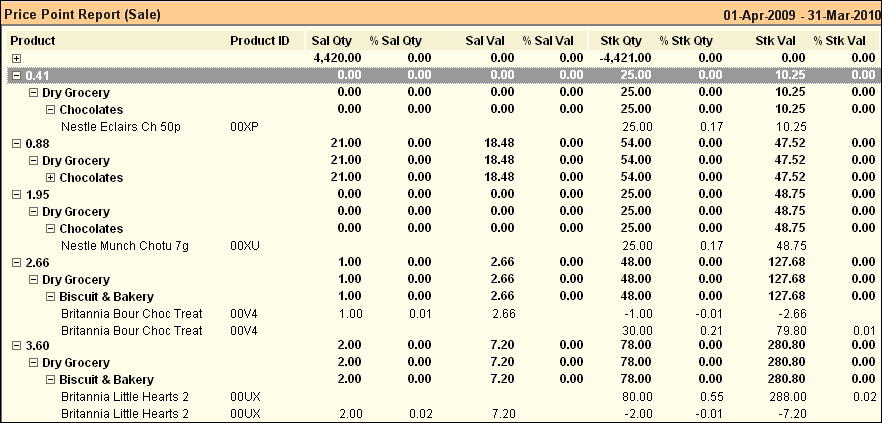Expand the blank top row with the plus box

pos(16,58)
